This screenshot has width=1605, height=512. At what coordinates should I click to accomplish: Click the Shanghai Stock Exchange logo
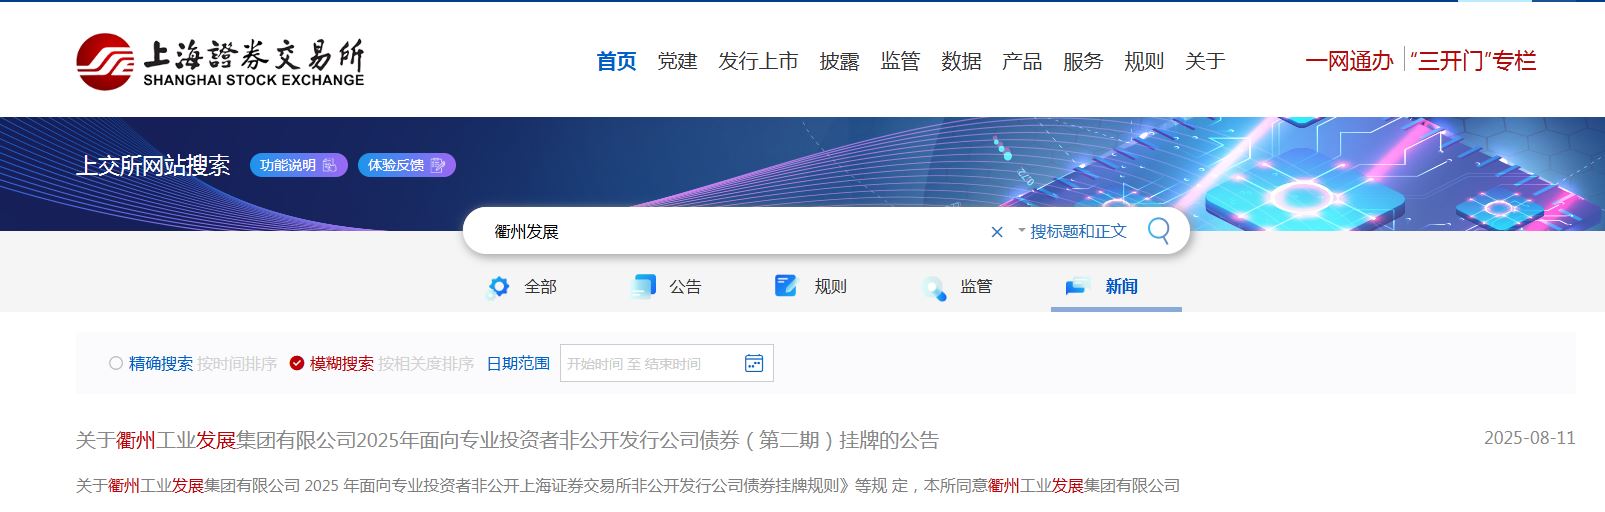tap(220, 62)
